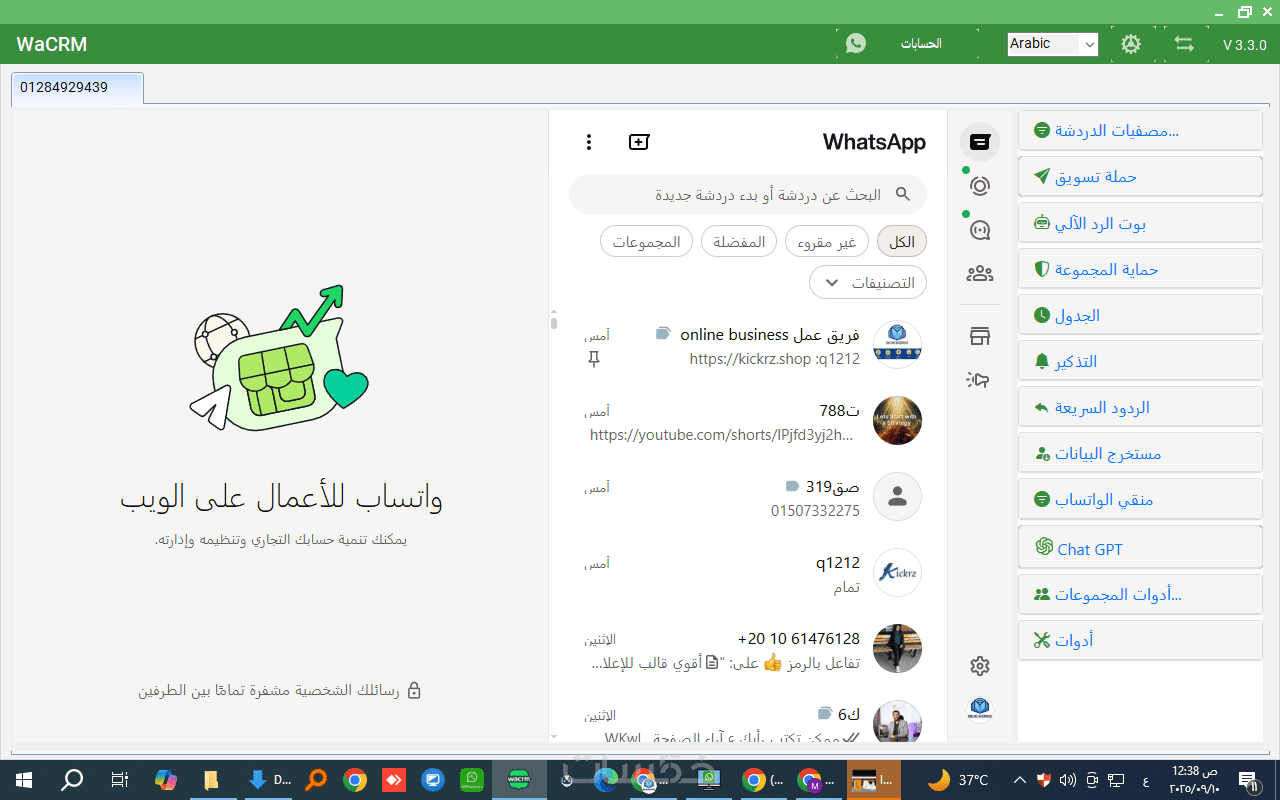This screenshot has height=800, width=1280.
Task: Show hidden system tray icons
Action: pos(1019,780)
